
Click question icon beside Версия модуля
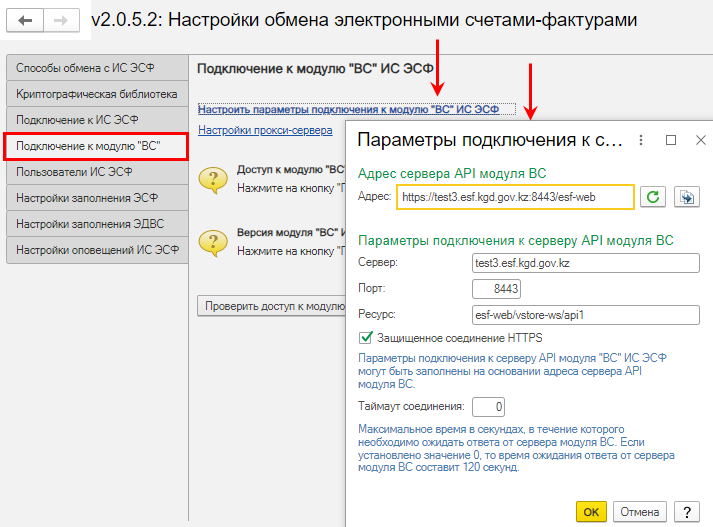coord(213,243)
